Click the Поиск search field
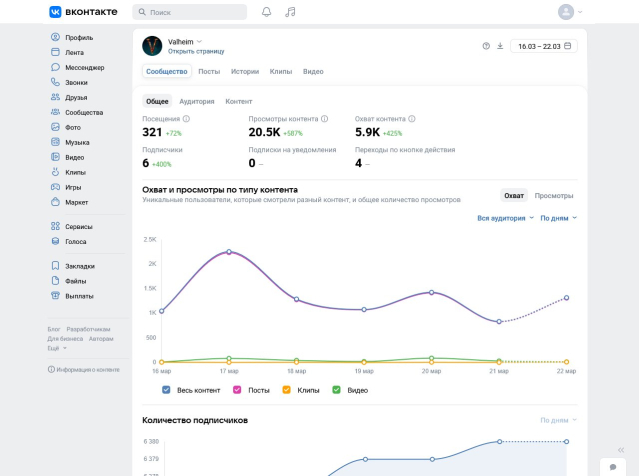The height and width of the screenshot is (476, 639). coord(190,12)
